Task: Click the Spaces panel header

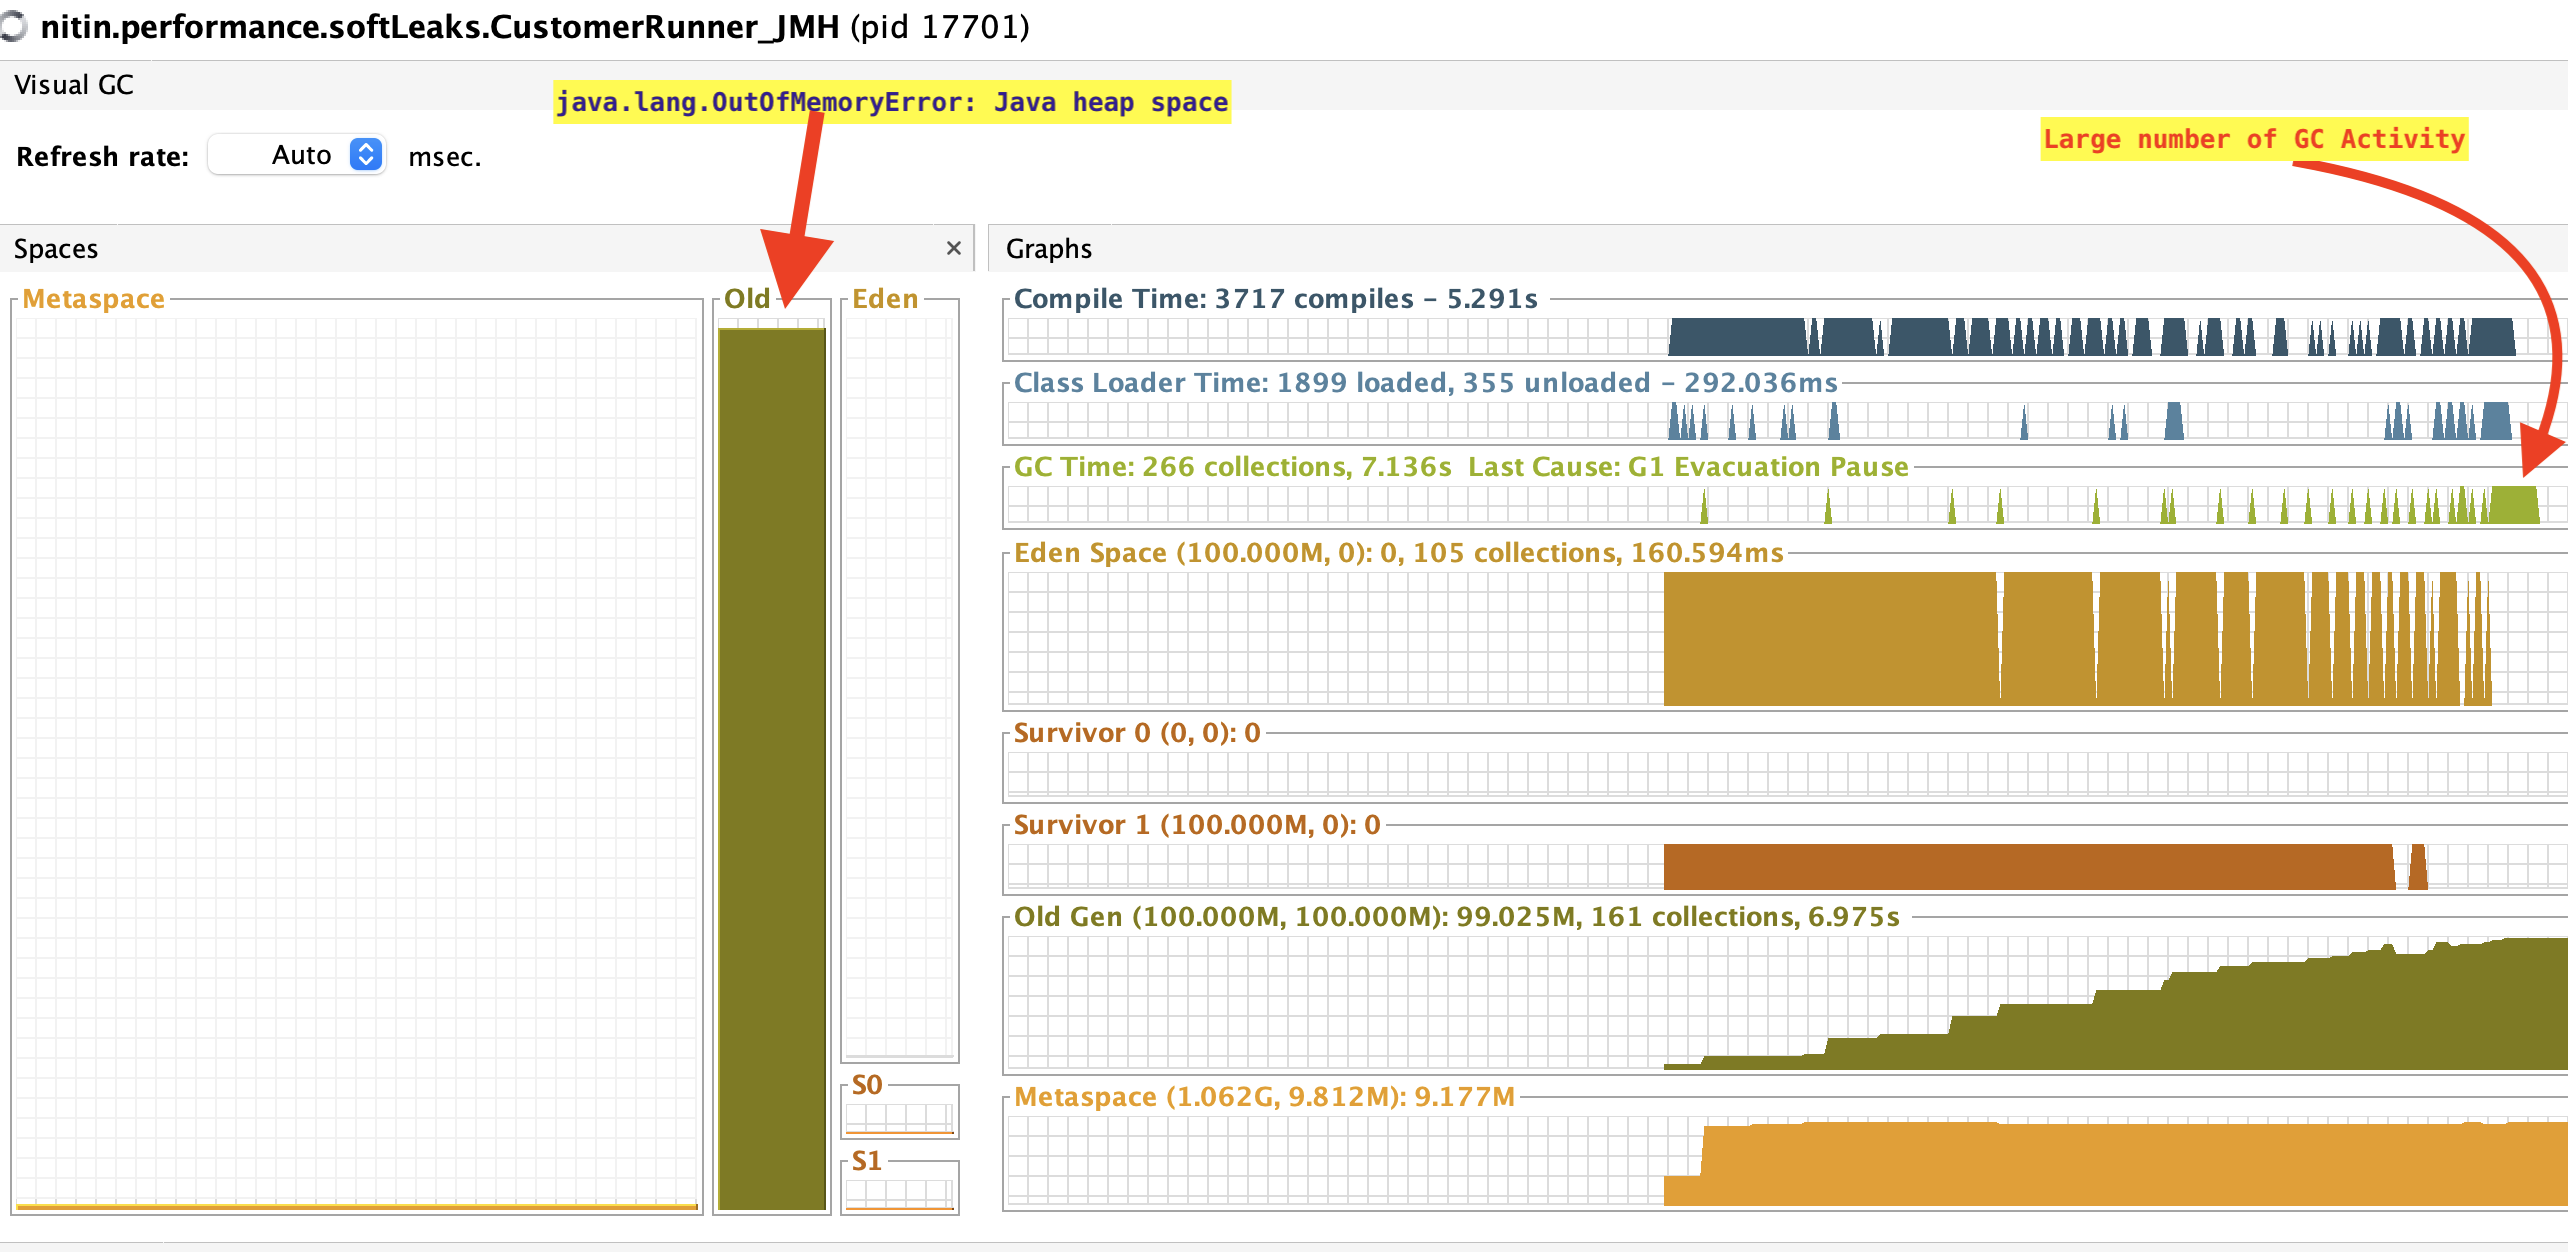Action: [x=56, y=248]
